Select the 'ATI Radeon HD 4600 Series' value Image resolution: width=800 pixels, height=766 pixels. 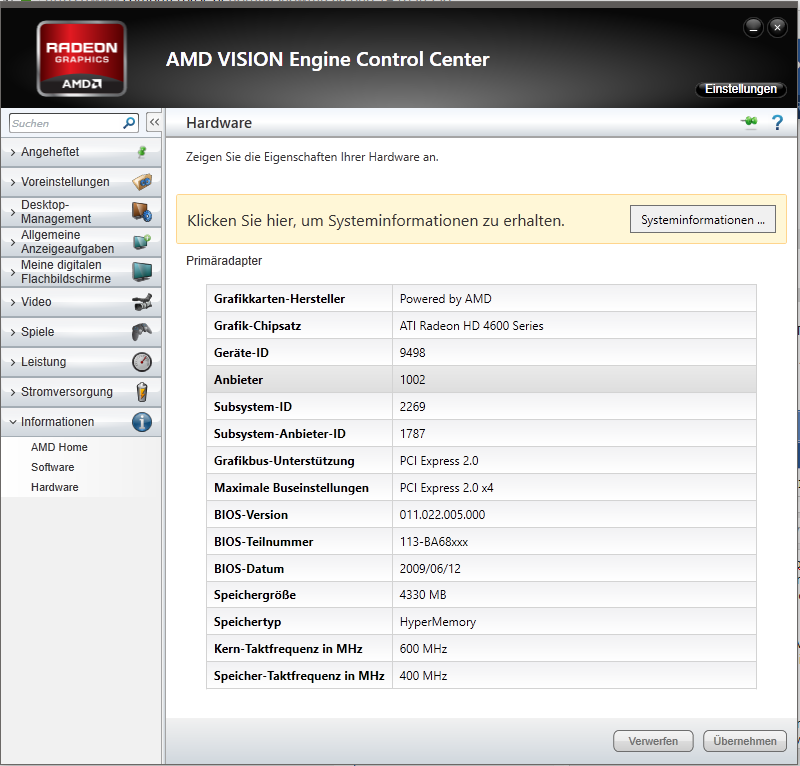coord(471,326)
